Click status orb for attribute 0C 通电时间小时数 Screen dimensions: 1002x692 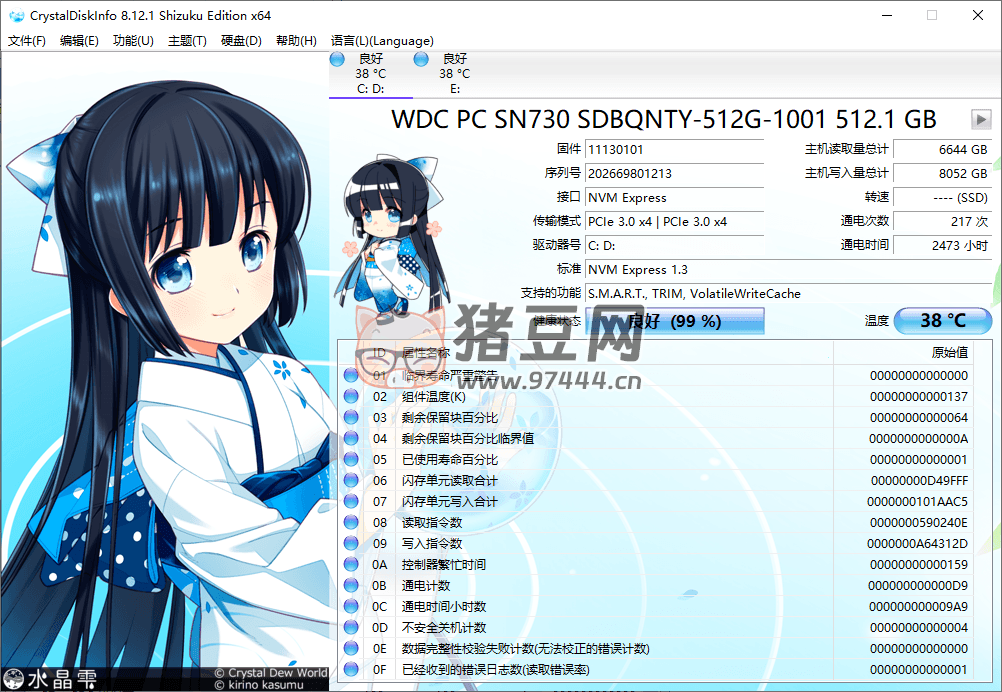[x=351, y=606]
